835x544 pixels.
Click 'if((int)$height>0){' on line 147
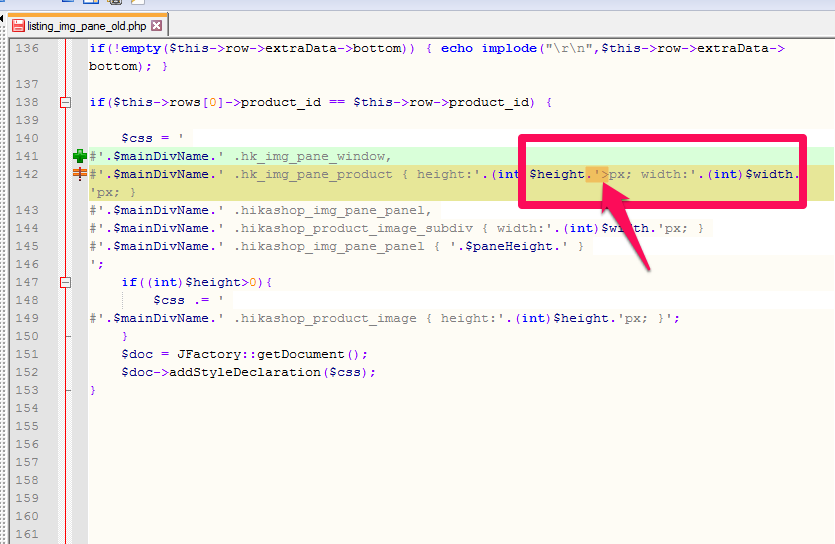click(x=197, y=282)
